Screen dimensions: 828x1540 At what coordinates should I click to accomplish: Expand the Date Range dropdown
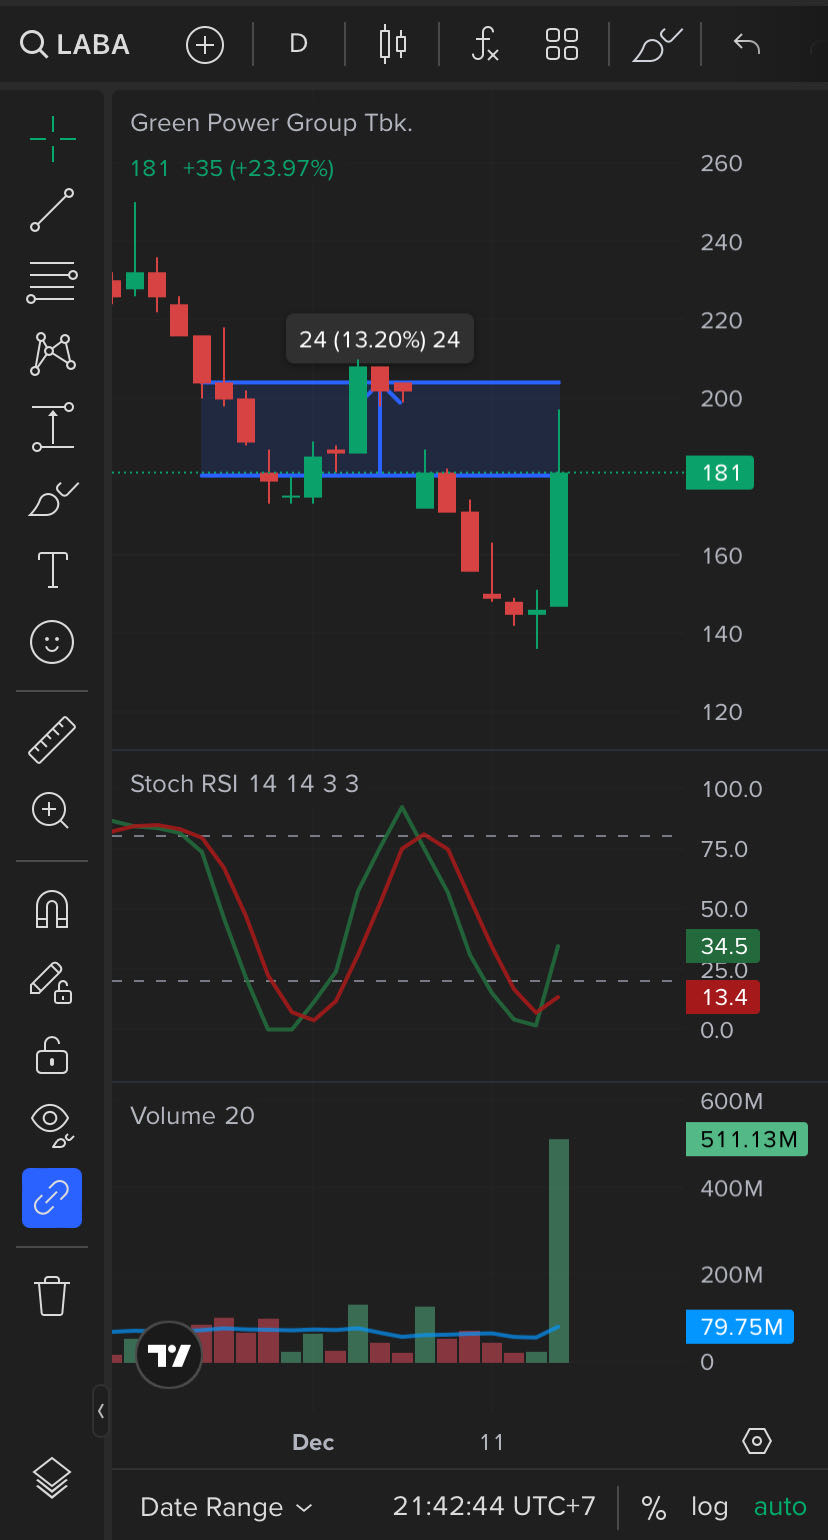227,1507
